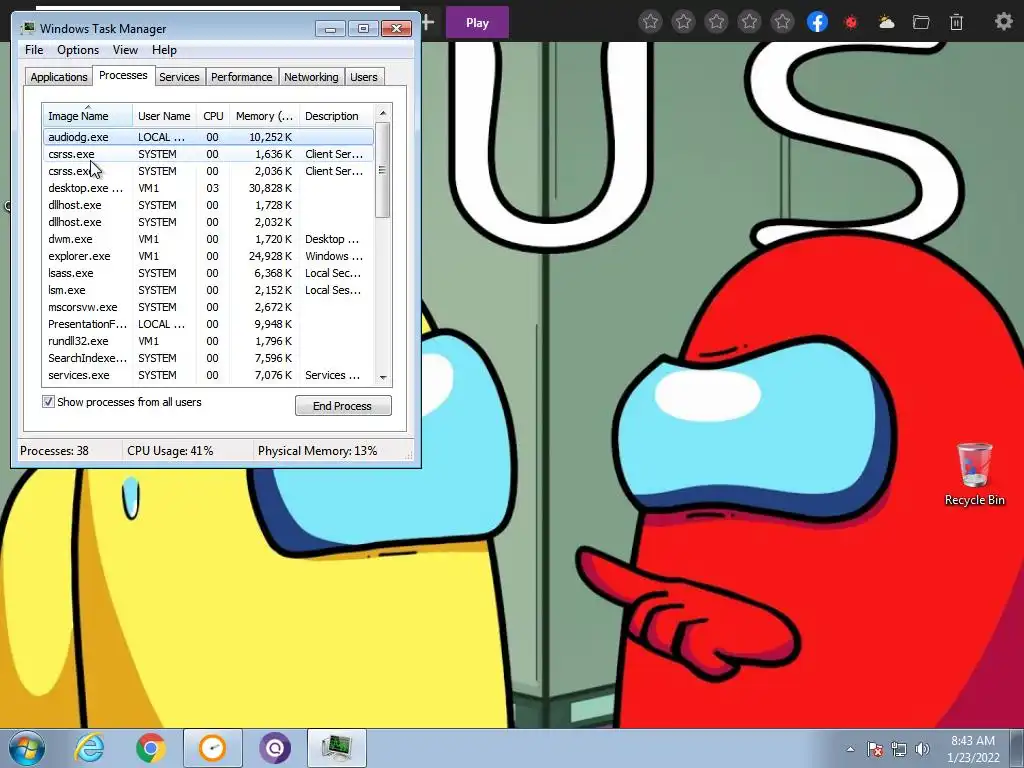
Task: Sort by the Memory column header
Action: (x=264, y=116)
